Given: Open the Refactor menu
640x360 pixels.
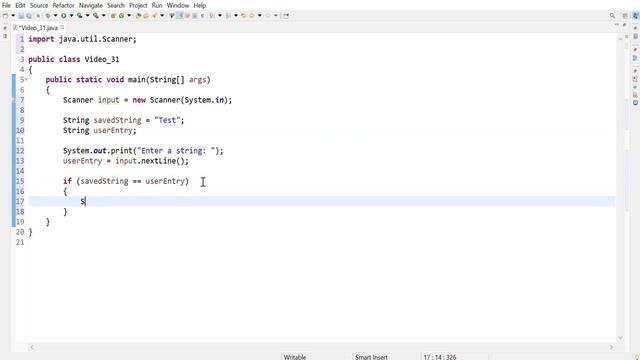Looking at the screenshot, I should pos(63,5).
